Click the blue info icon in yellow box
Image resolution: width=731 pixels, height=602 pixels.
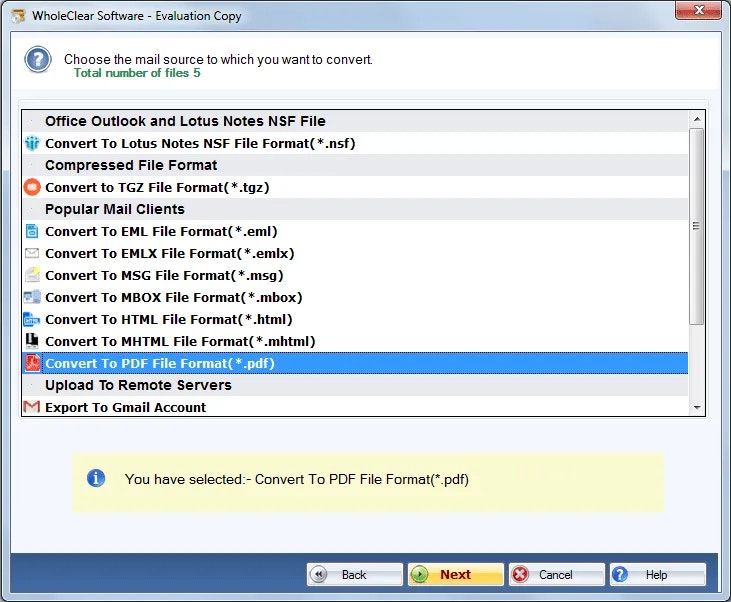[96, 478]
